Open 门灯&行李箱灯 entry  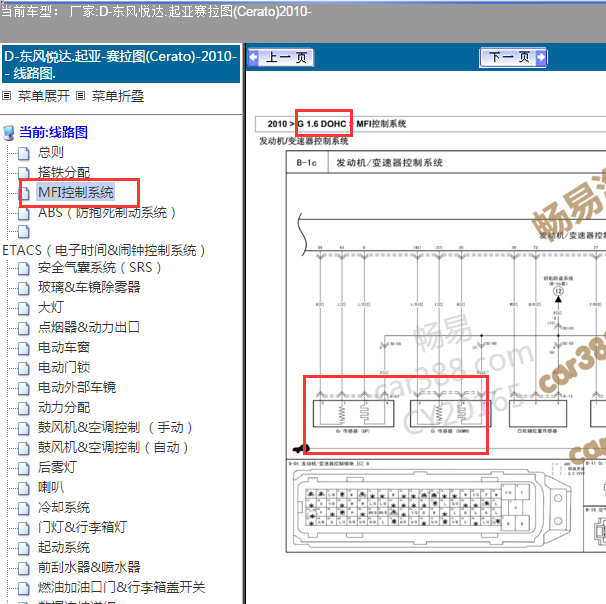[82, 527]
